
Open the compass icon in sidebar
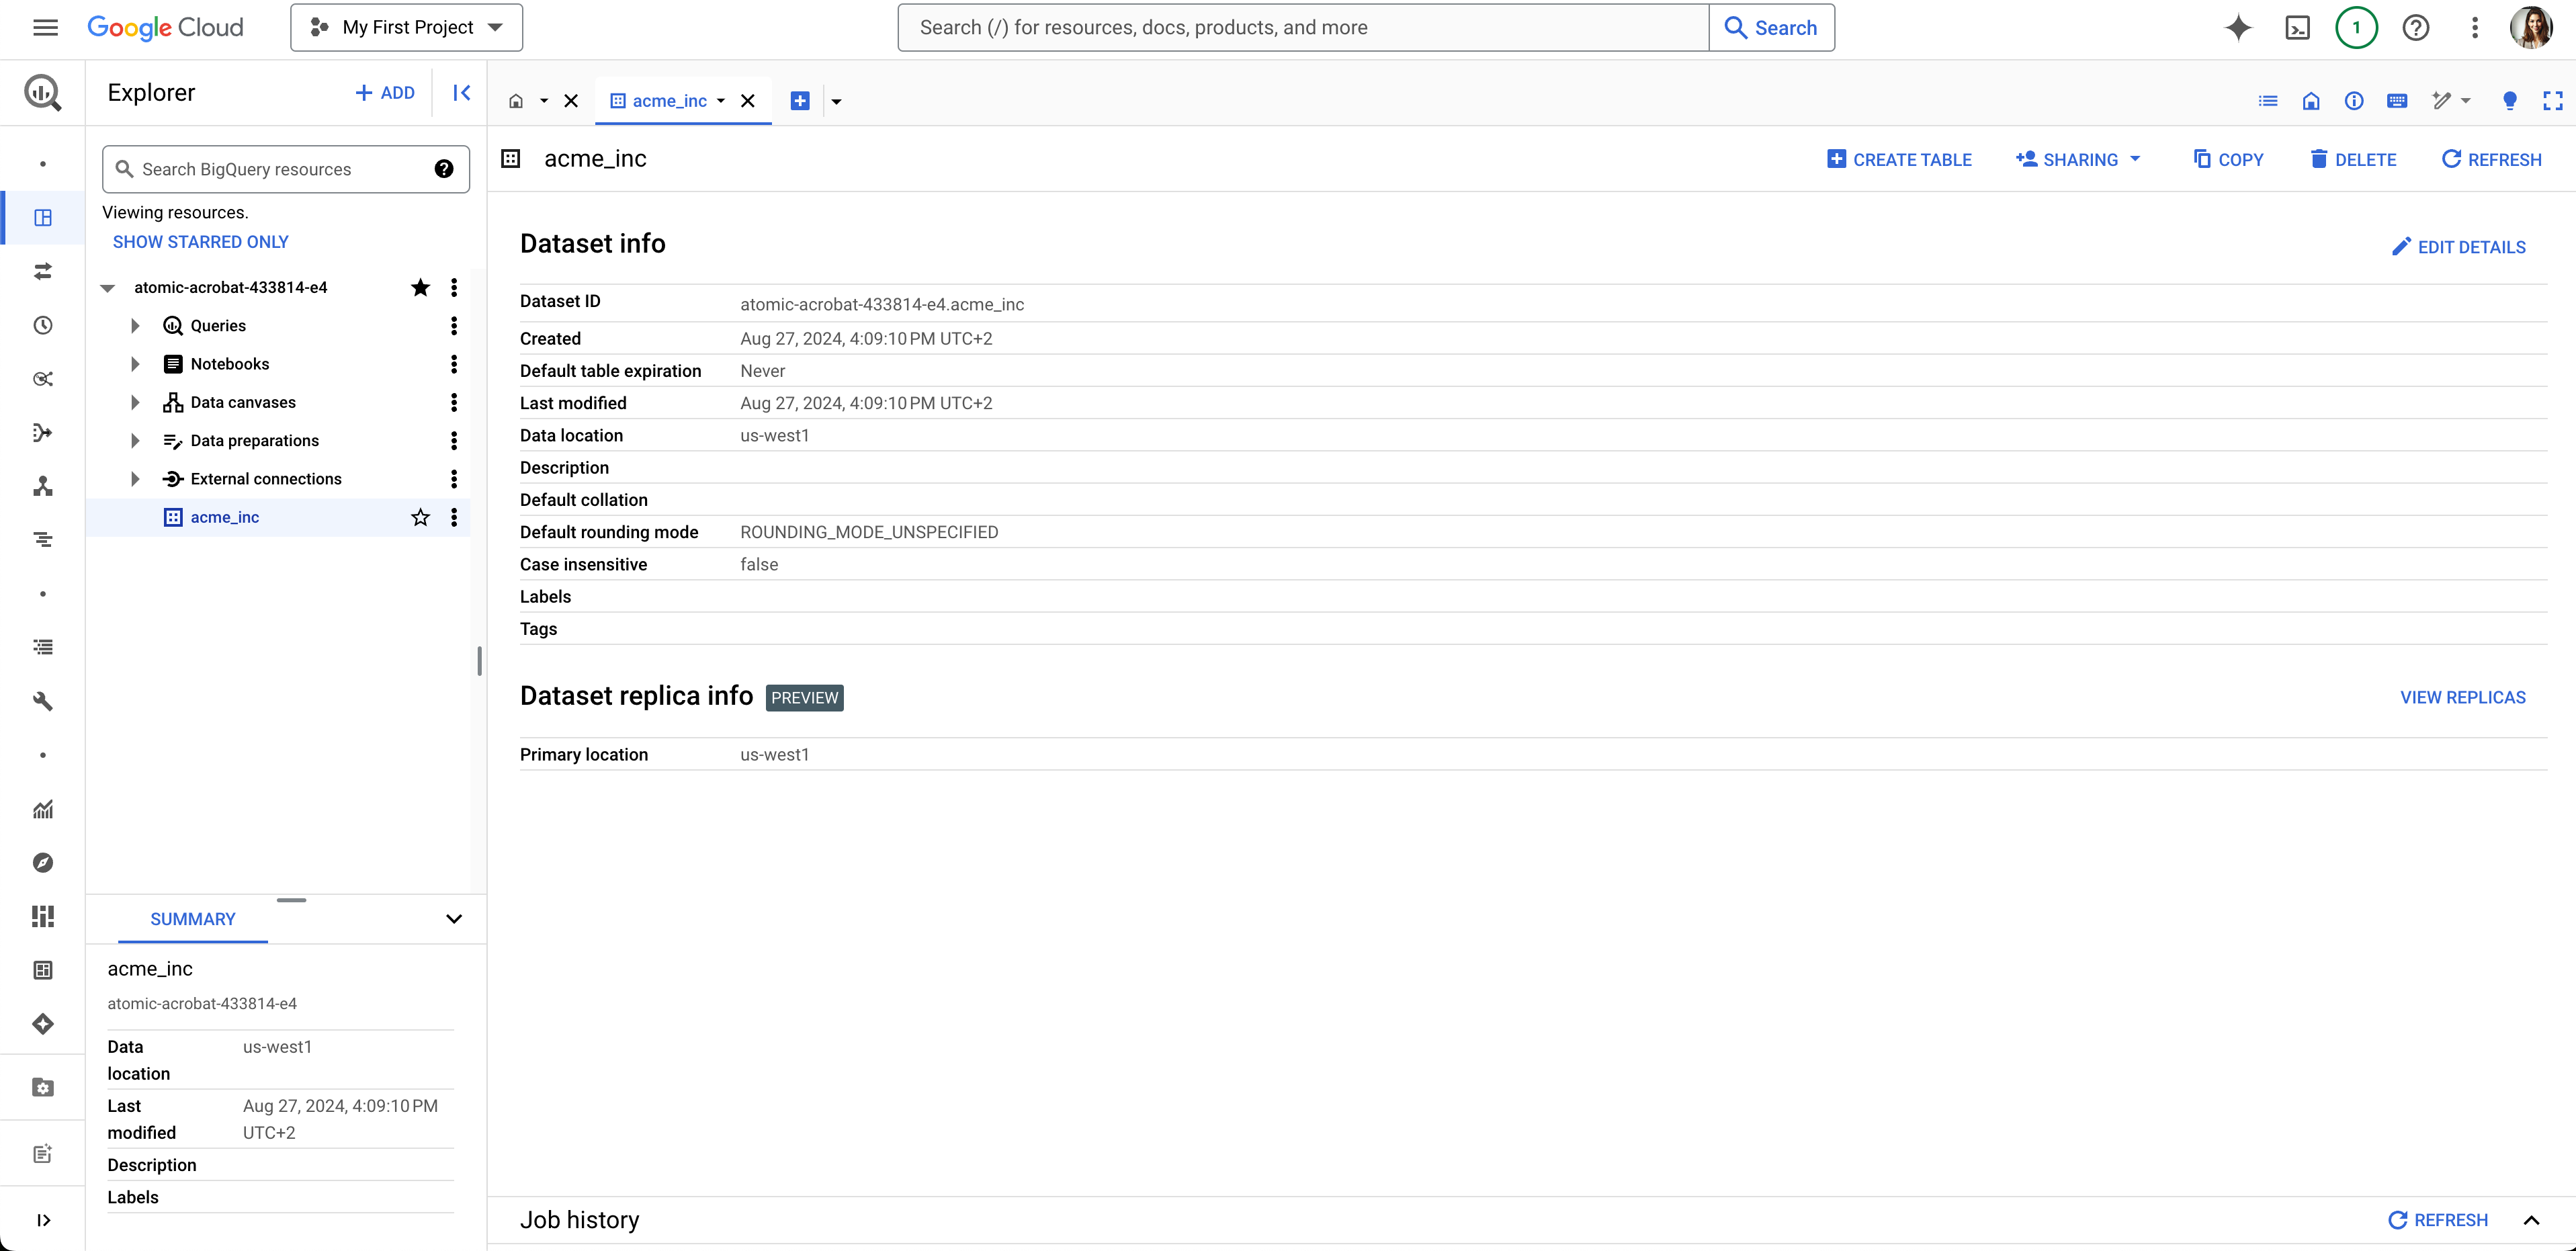43,862
